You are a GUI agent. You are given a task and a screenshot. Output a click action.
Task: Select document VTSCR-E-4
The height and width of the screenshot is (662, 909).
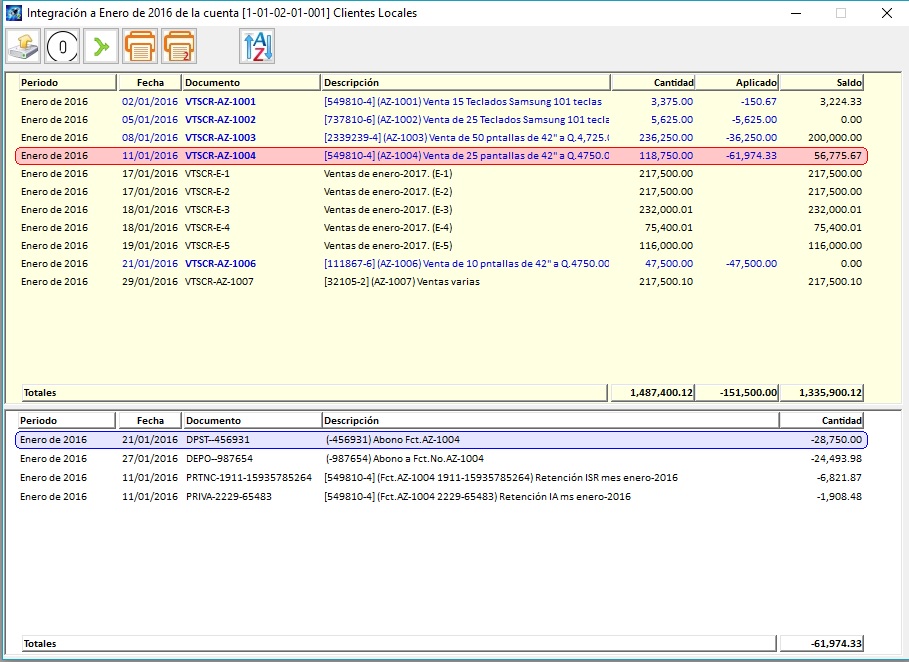pos(207,227)
